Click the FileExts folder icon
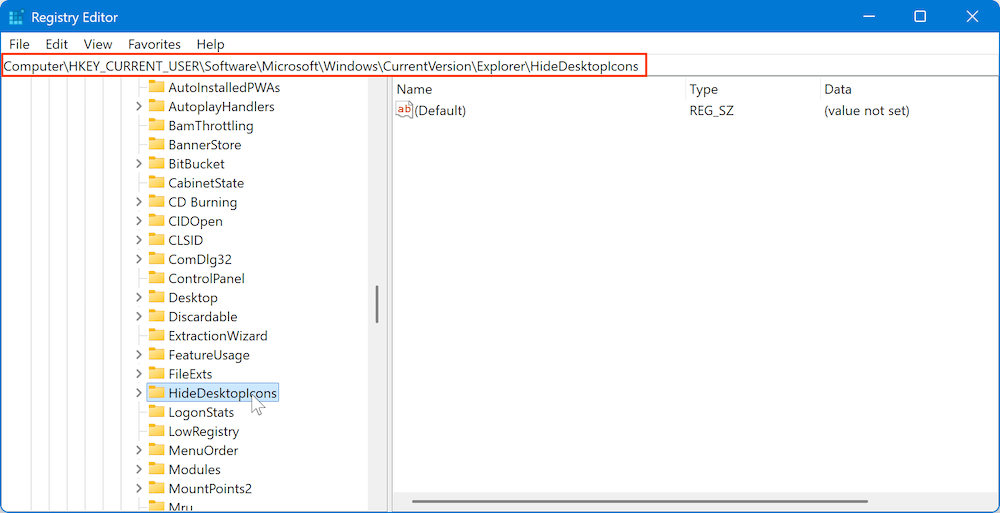1000x513 pixels. point(156,374)
